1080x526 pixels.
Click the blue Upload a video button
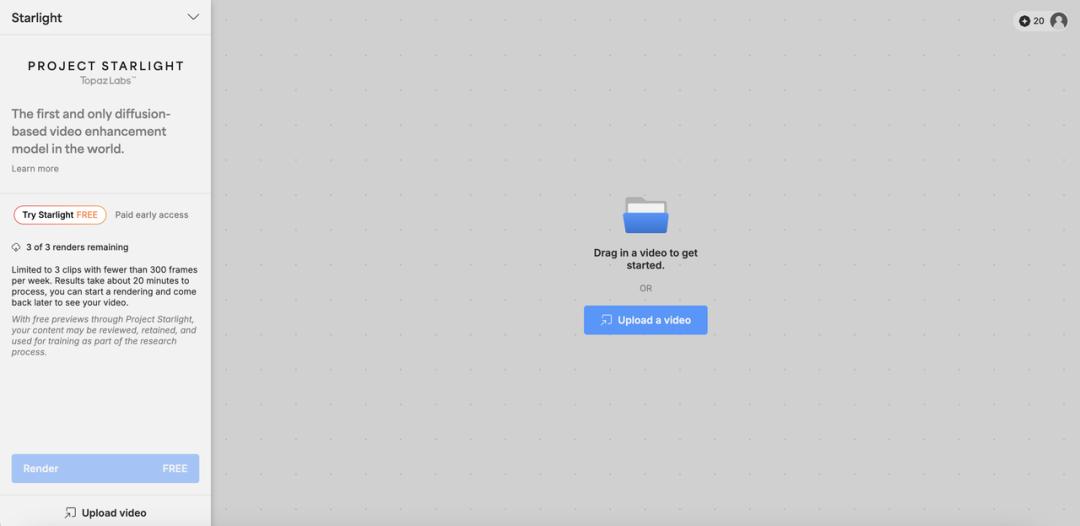(645, 320)
